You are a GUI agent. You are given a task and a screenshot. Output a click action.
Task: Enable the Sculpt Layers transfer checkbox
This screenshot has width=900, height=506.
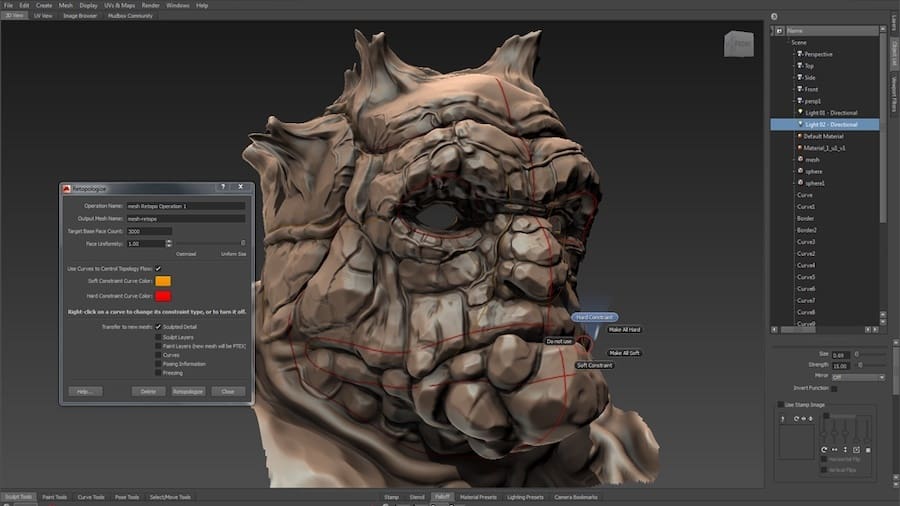tap(158, 337)
